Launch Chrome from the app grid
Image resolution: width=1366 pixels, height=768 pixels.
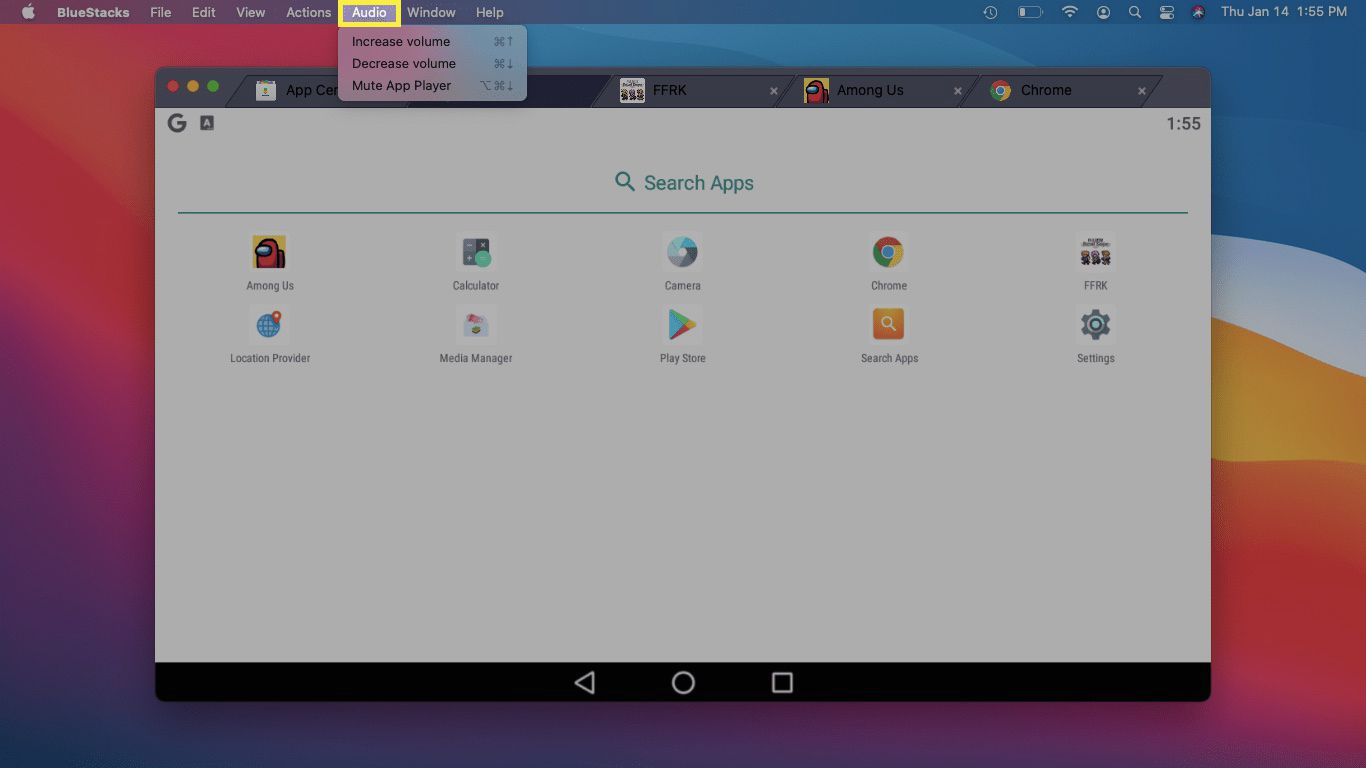[888, 252]
